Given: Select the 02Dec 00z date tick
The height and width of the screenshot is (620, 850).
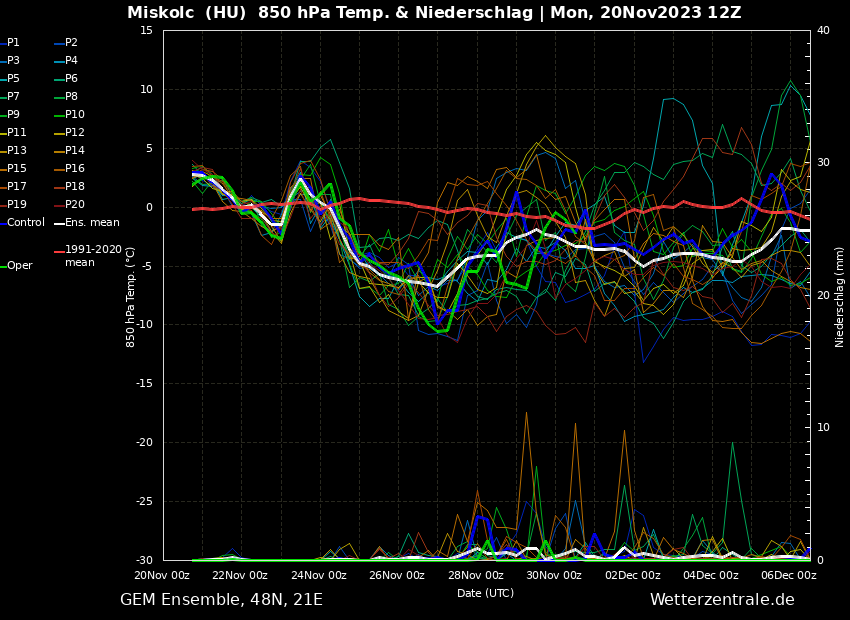Looking at the screenshot, I should tap(632, 575).
